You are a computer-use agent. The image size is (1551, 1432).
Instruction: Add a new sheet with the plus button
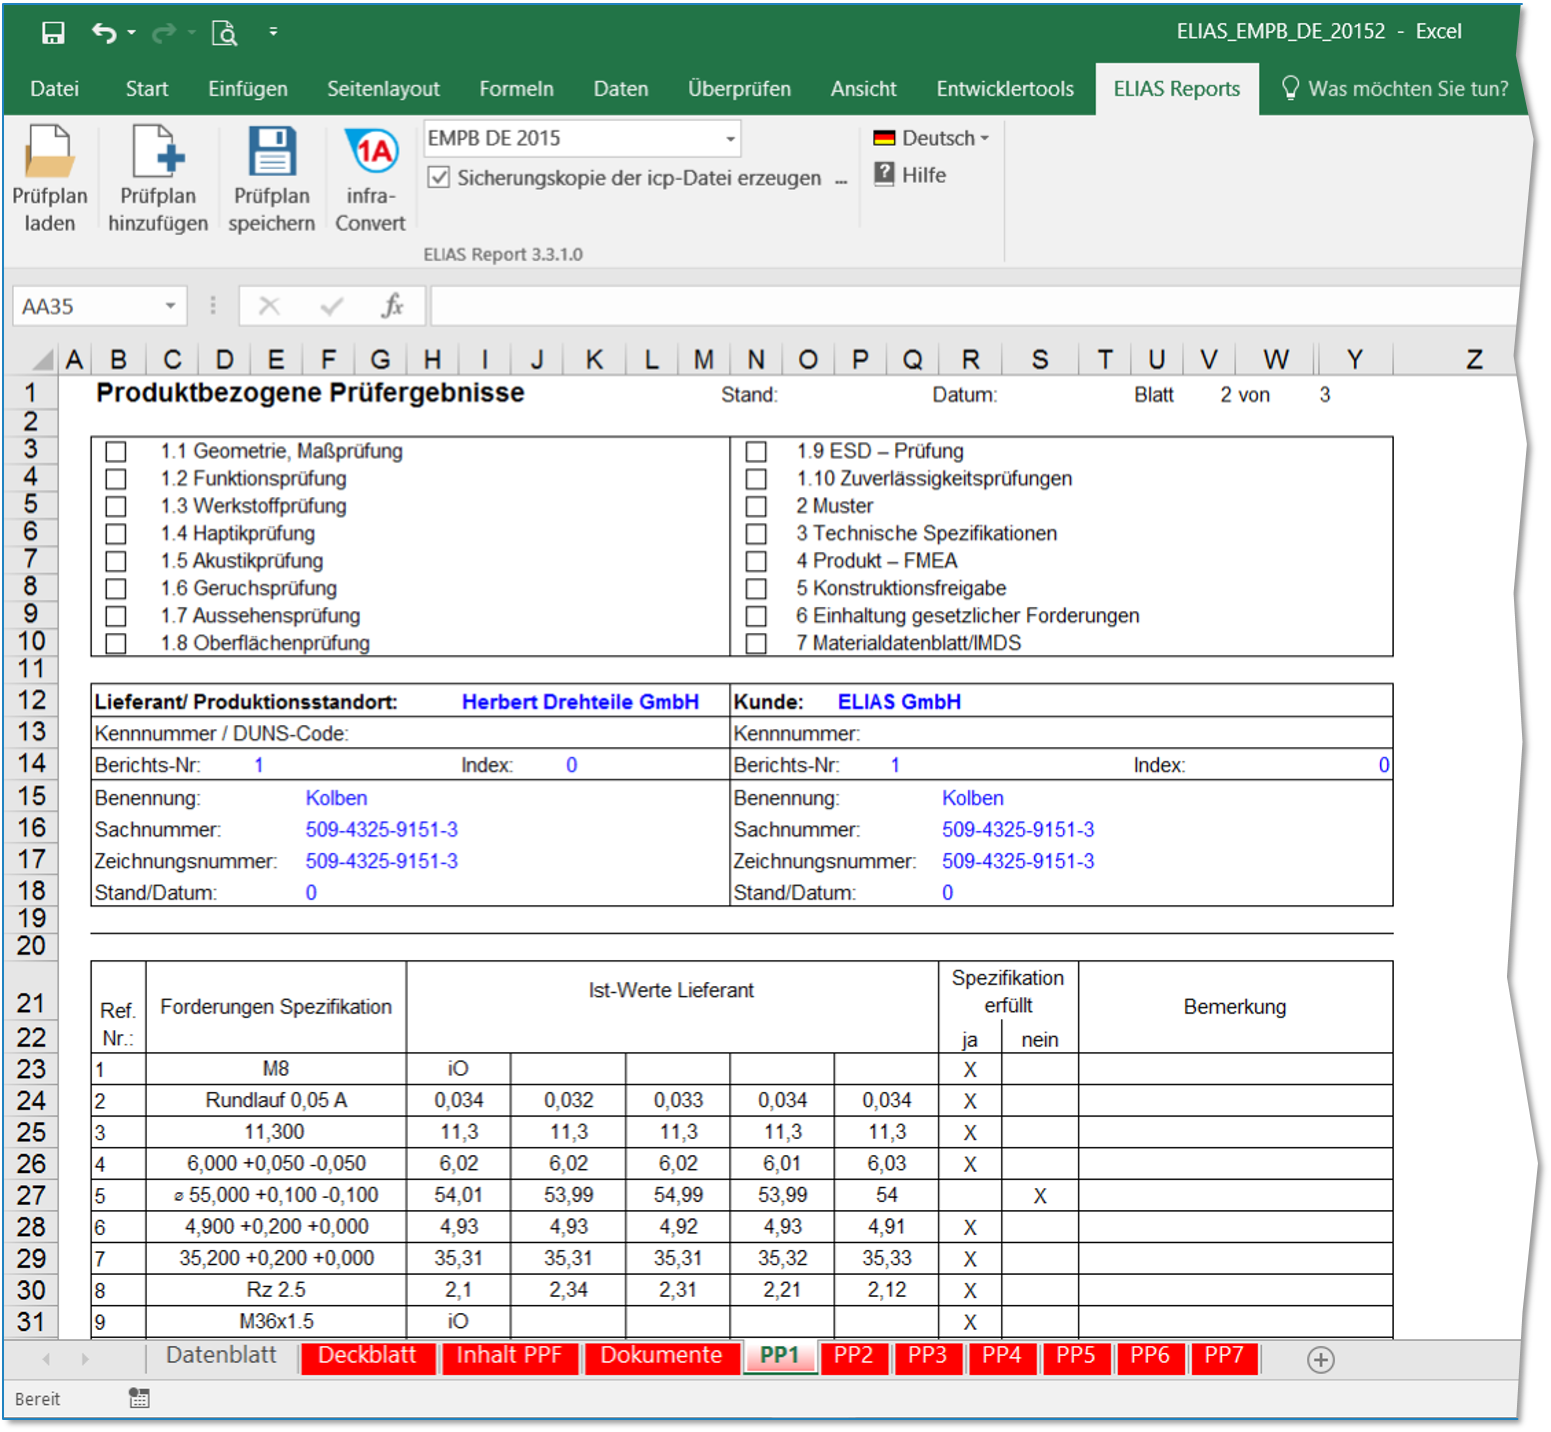click(x=1320, y=1360)
